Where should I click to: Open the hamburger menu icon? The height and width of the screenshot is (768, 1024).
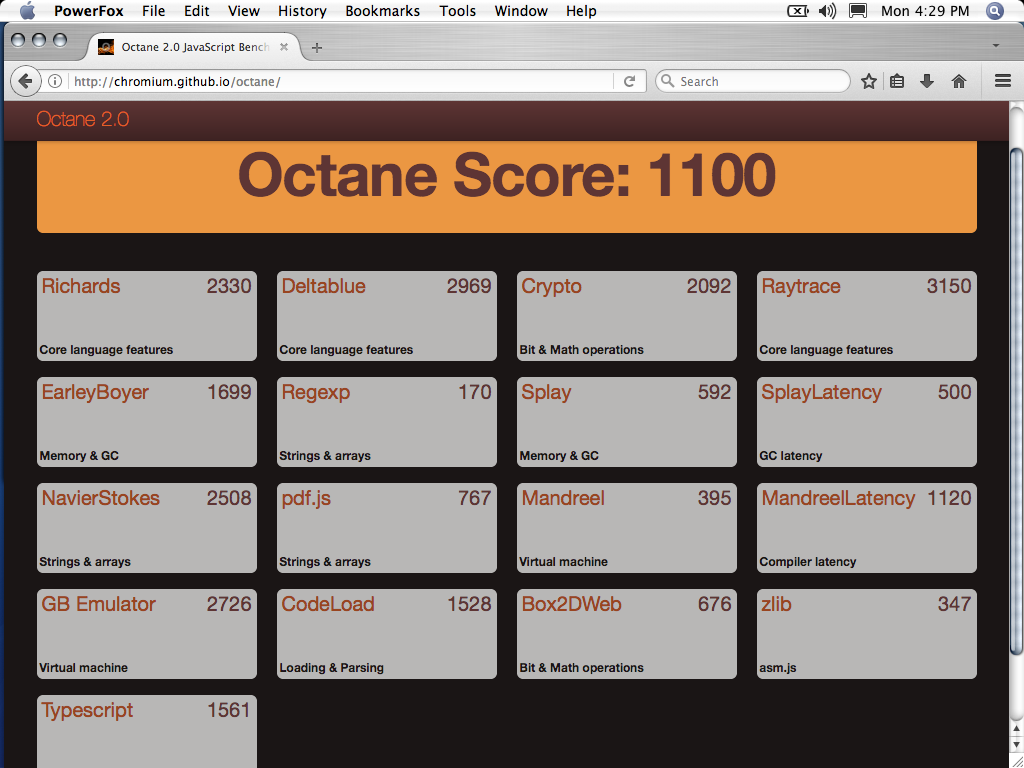pyautogui.click(x=1003, y=81)
